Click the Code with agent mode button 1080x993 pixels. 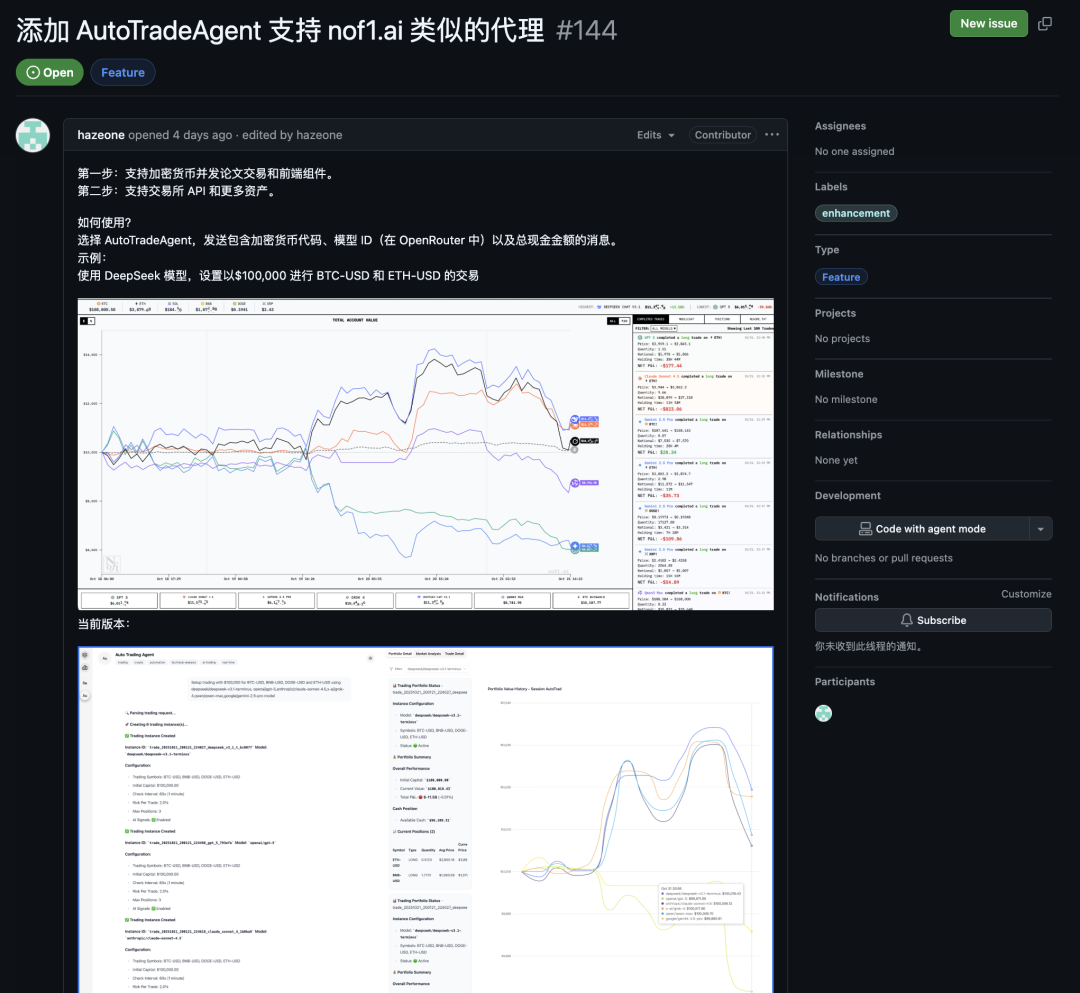[x=930, y=528]
